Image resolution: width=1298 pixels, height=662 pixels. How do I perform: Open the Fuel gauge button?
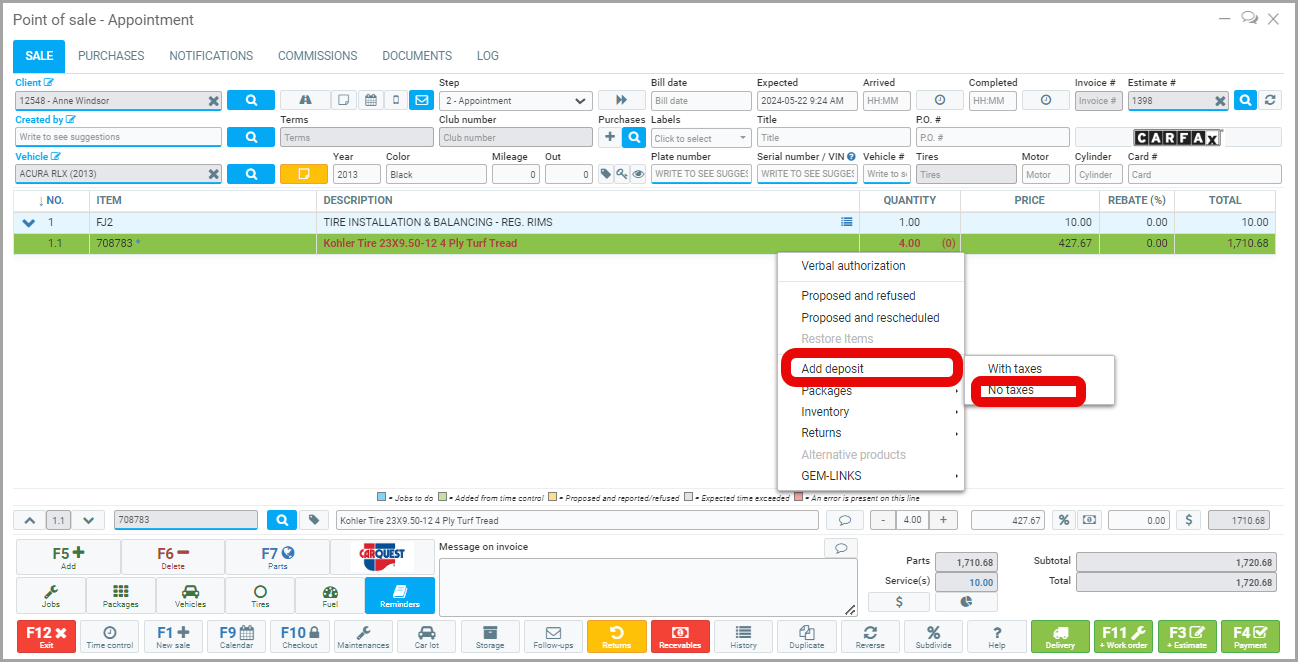[330, 595]
